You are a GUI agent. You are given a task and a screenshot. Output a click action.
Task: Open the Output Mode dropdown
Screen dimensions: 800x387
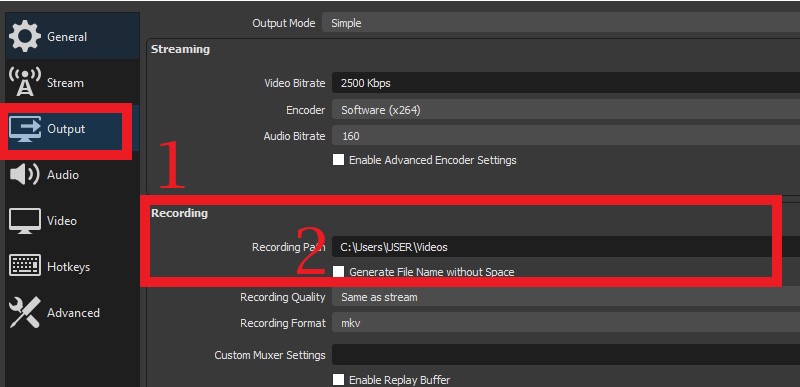tap(561, 23)
